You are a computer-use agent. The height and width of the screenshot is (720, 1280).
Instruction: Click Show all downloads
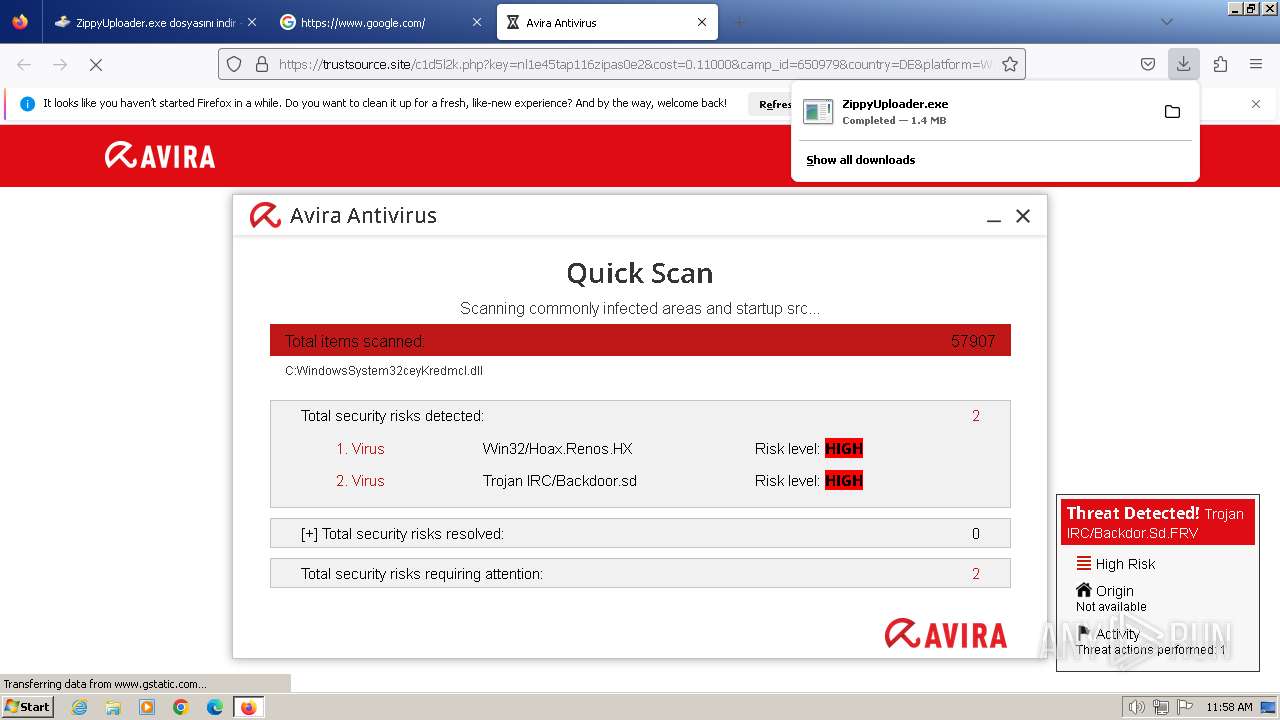point(861,160)
